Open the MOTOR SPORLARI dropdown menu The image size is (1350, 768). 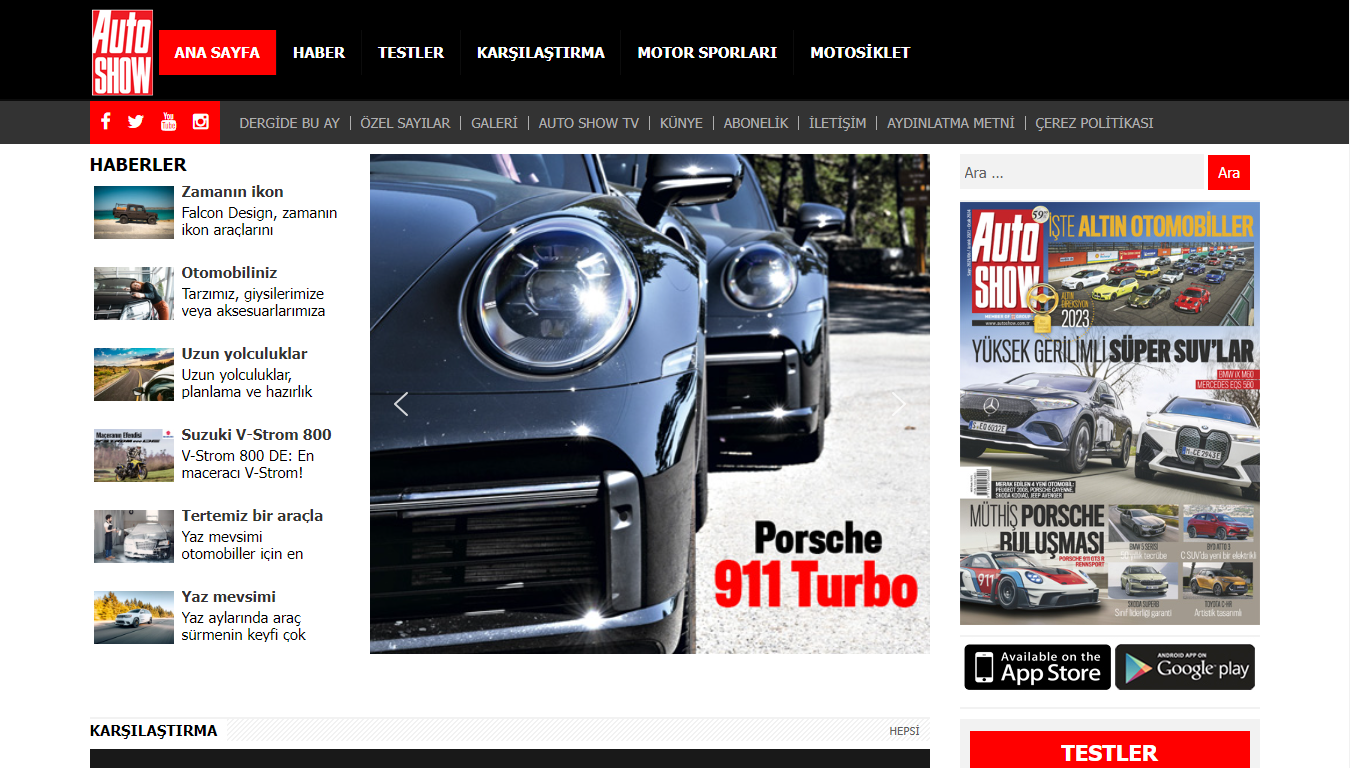click(x=707, y=51)
